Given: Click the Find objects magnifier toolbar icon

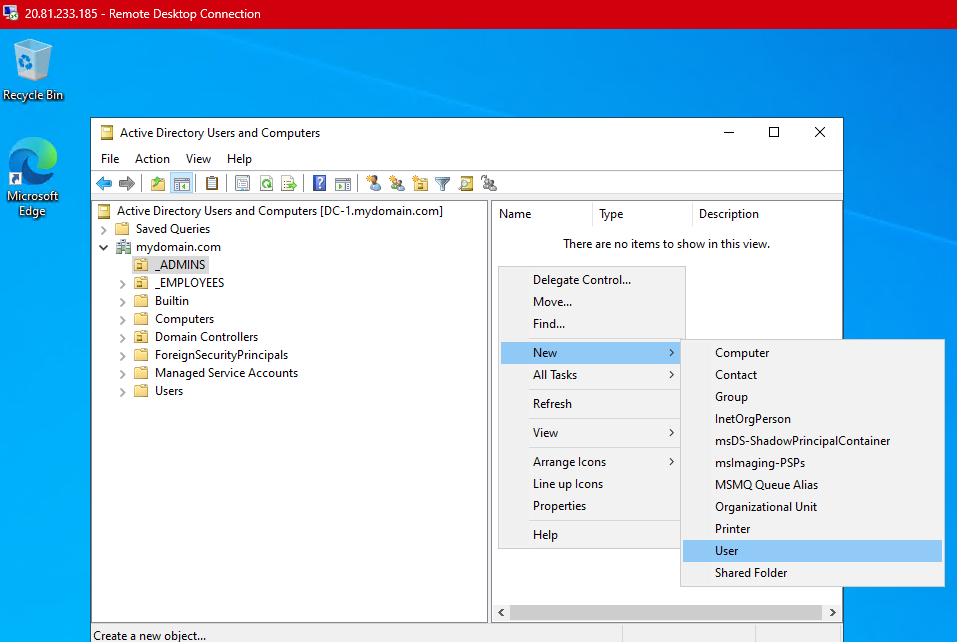Looking at the screenshot, I should (x=466, y=183).
